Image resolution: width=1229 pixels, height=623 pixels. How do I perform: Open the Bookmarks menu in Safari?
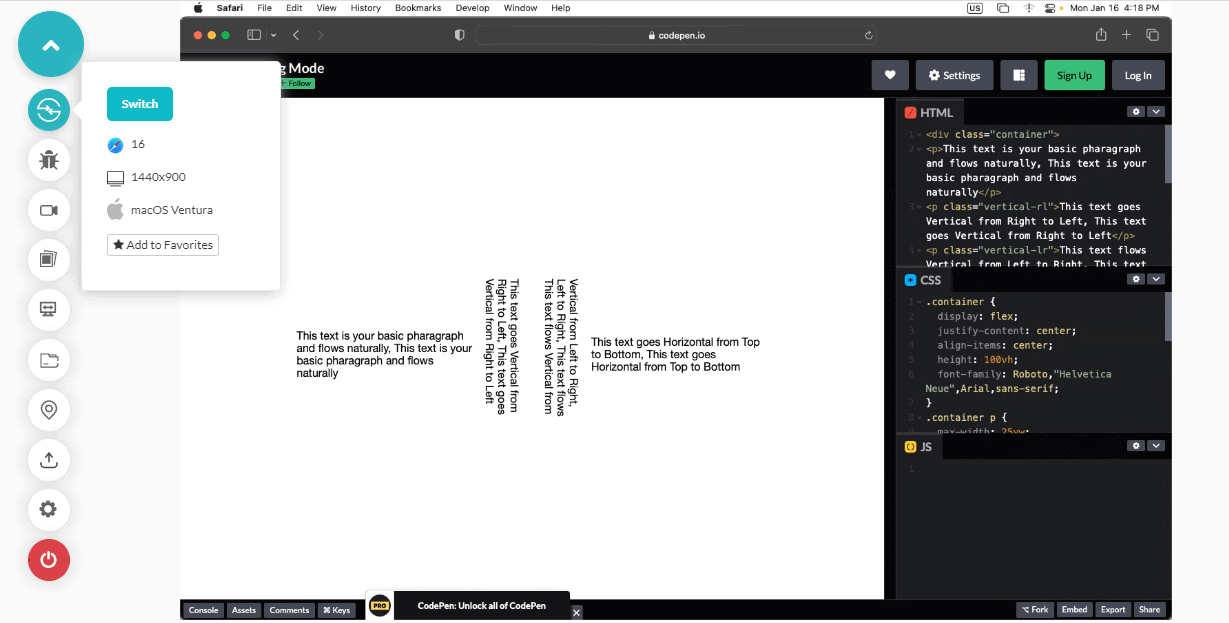tap(417, 7)
